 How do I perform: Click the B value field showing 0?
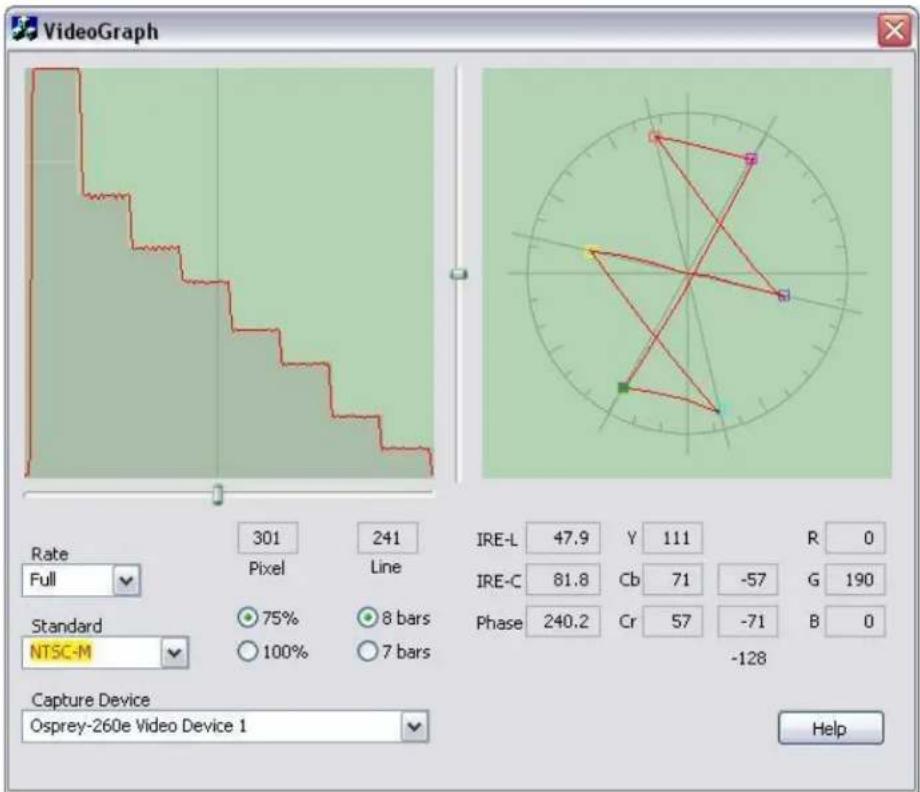[x=855, y=621]
